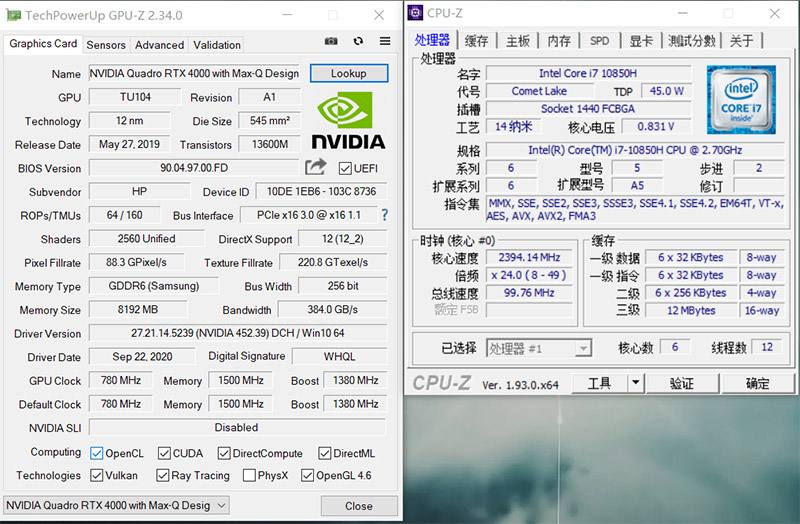The height and width of the screenshot is (524, 800).
Task: Switch to the Advanced tab
Action: [x=159, y=45]
